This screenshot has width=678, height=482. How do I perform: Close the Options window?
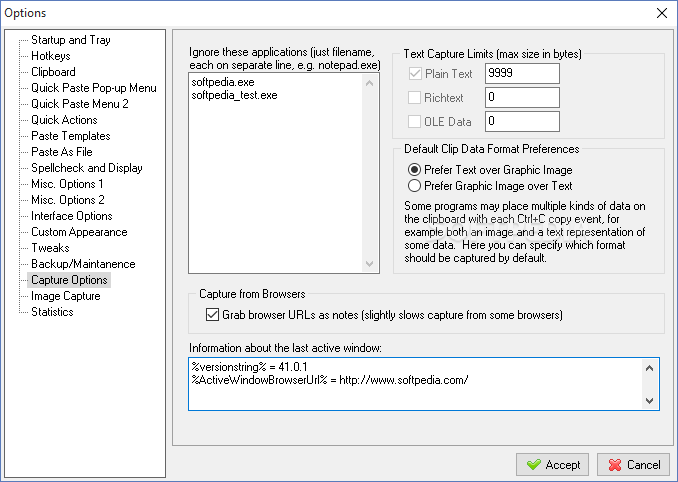(x=662, y=13)
